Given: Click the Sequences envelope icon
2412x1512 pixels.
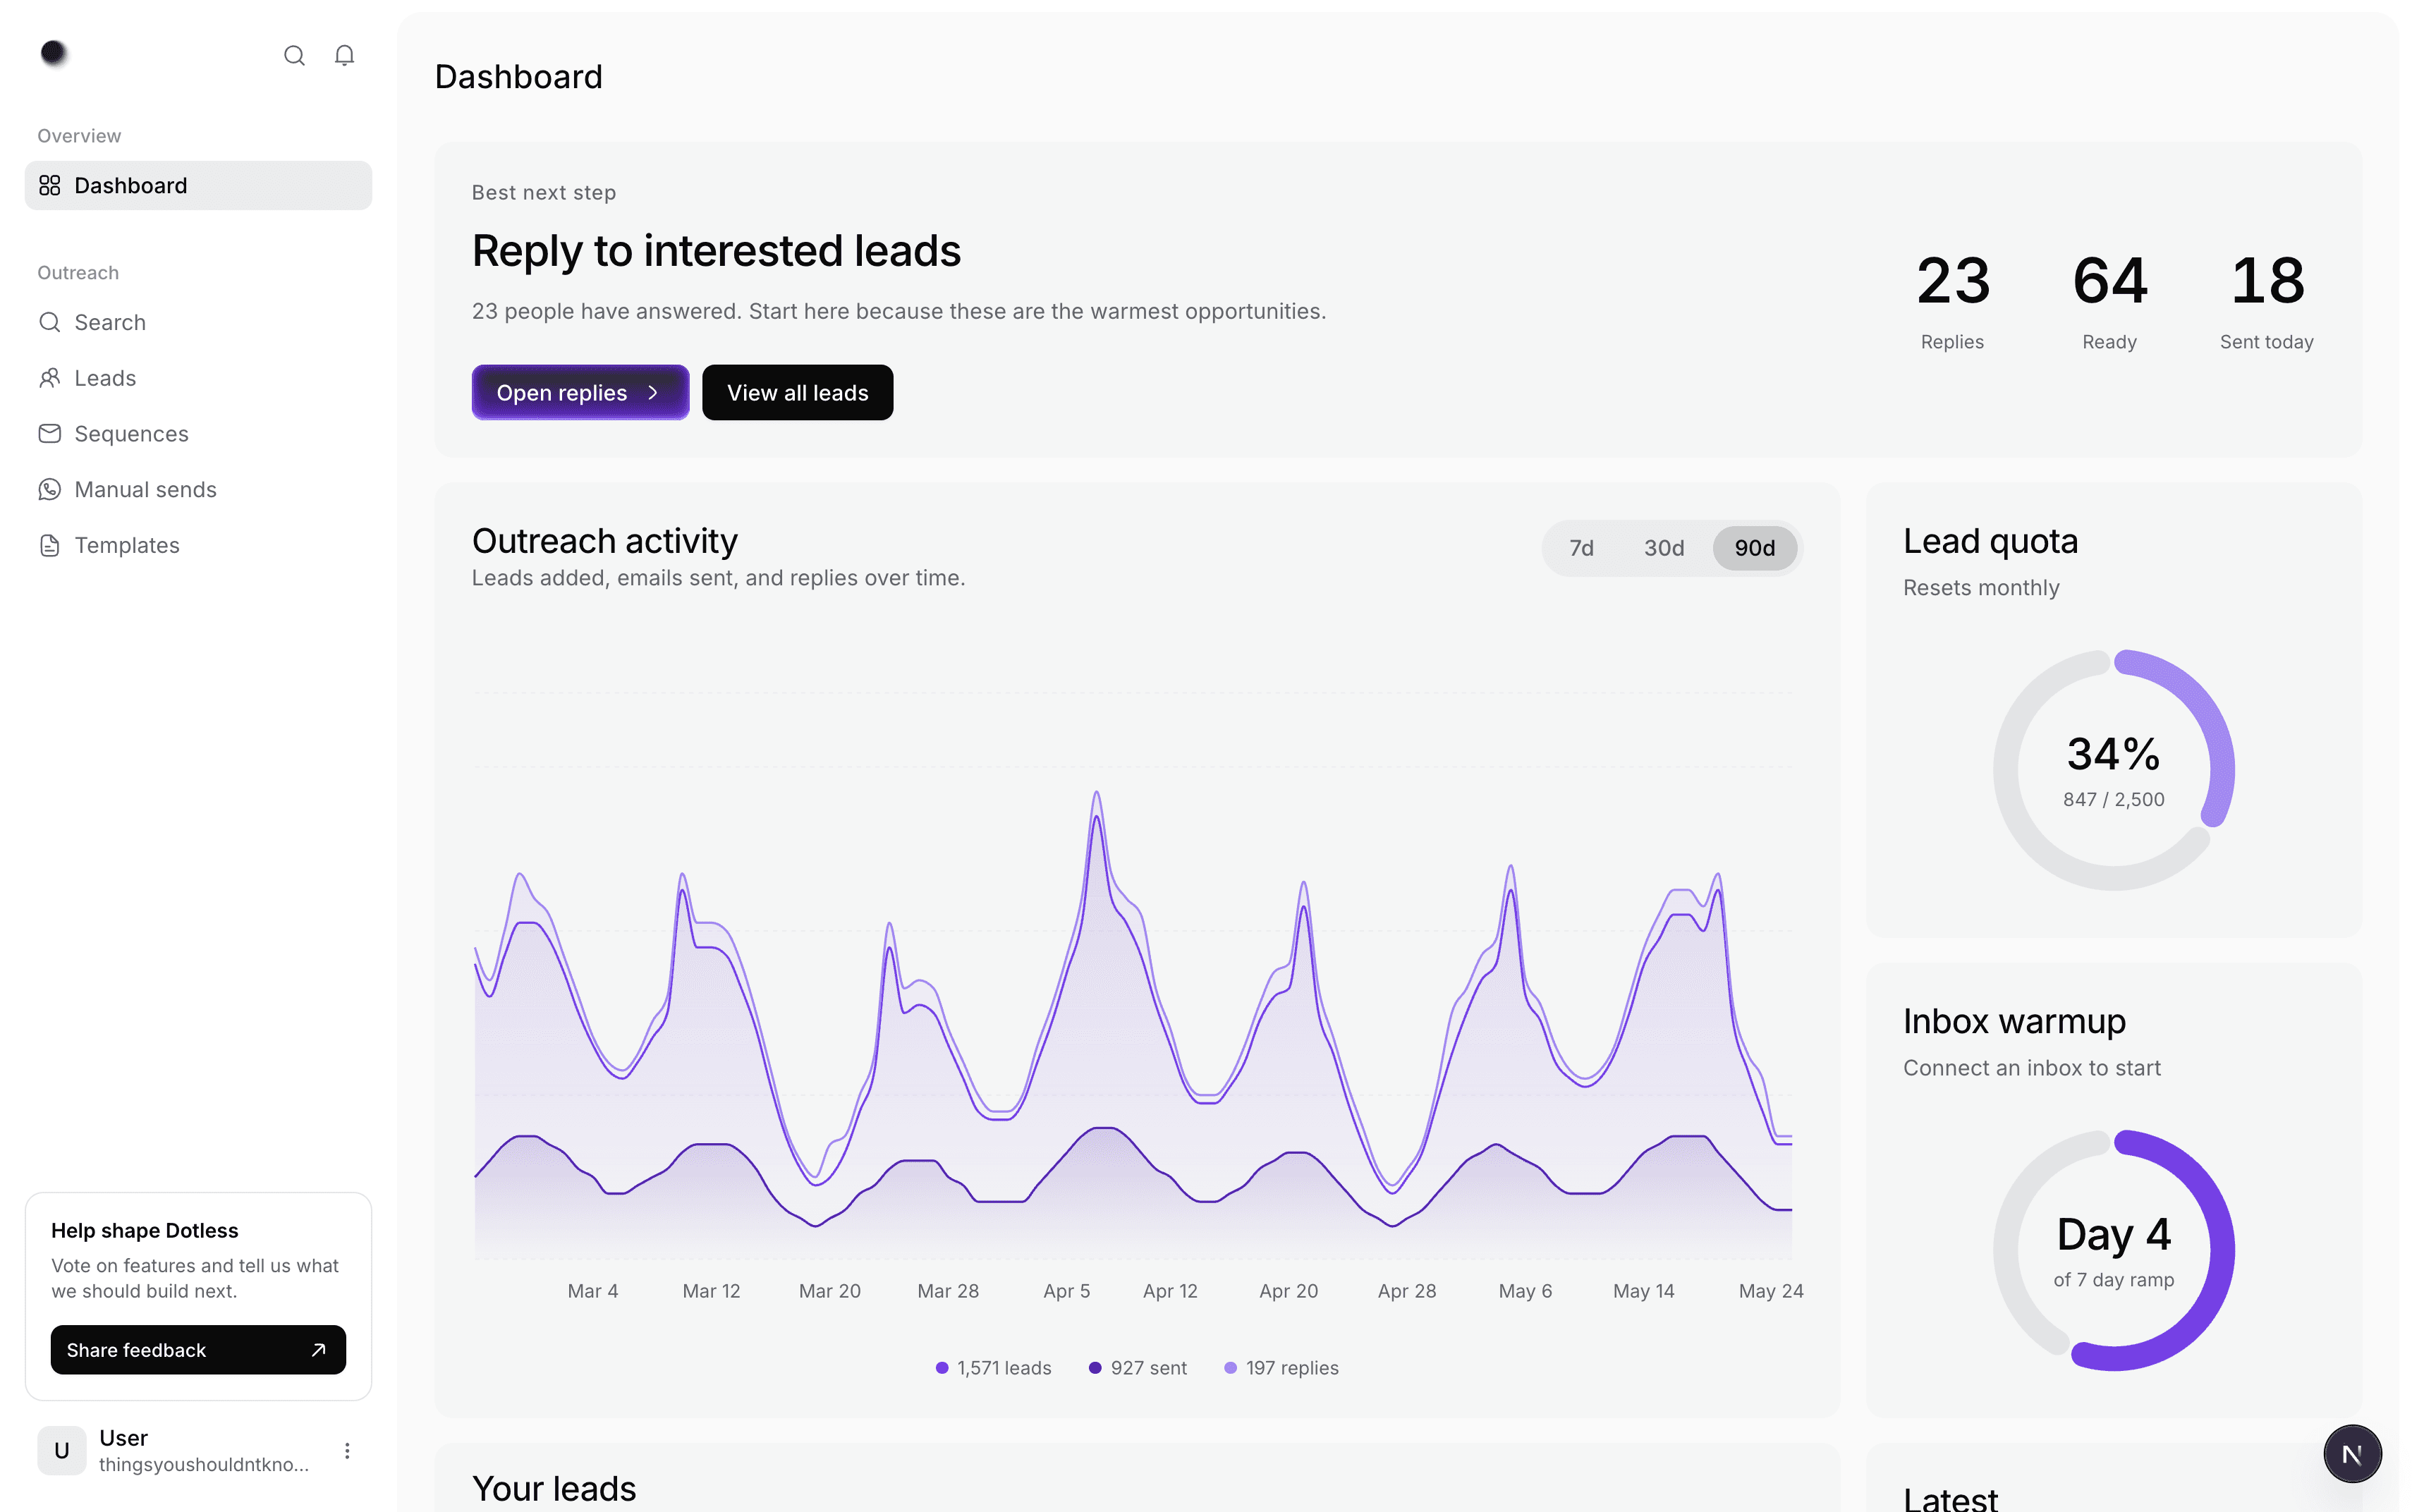Looking at the screenshot, I should pos(50,434).
